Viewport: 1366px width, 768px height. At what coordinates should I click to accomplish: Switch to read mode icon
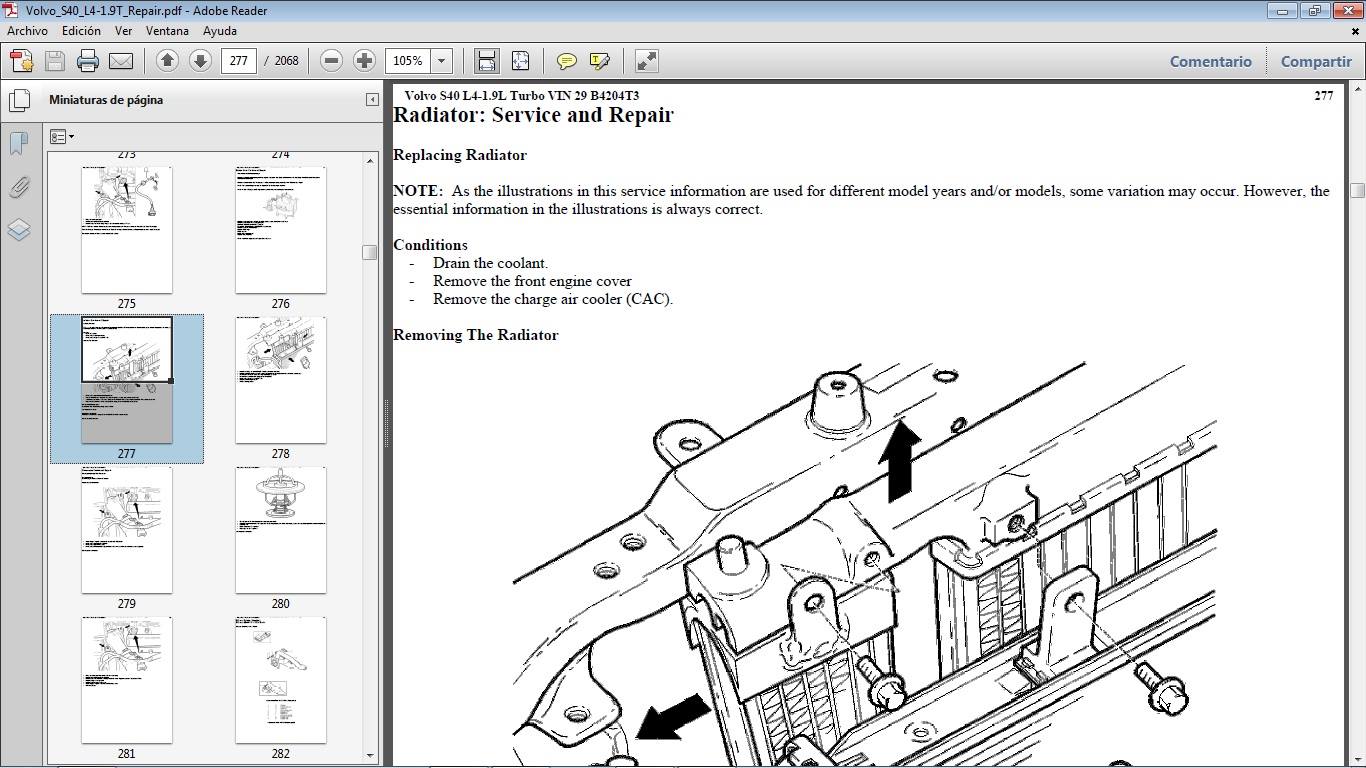click(647, 61)
